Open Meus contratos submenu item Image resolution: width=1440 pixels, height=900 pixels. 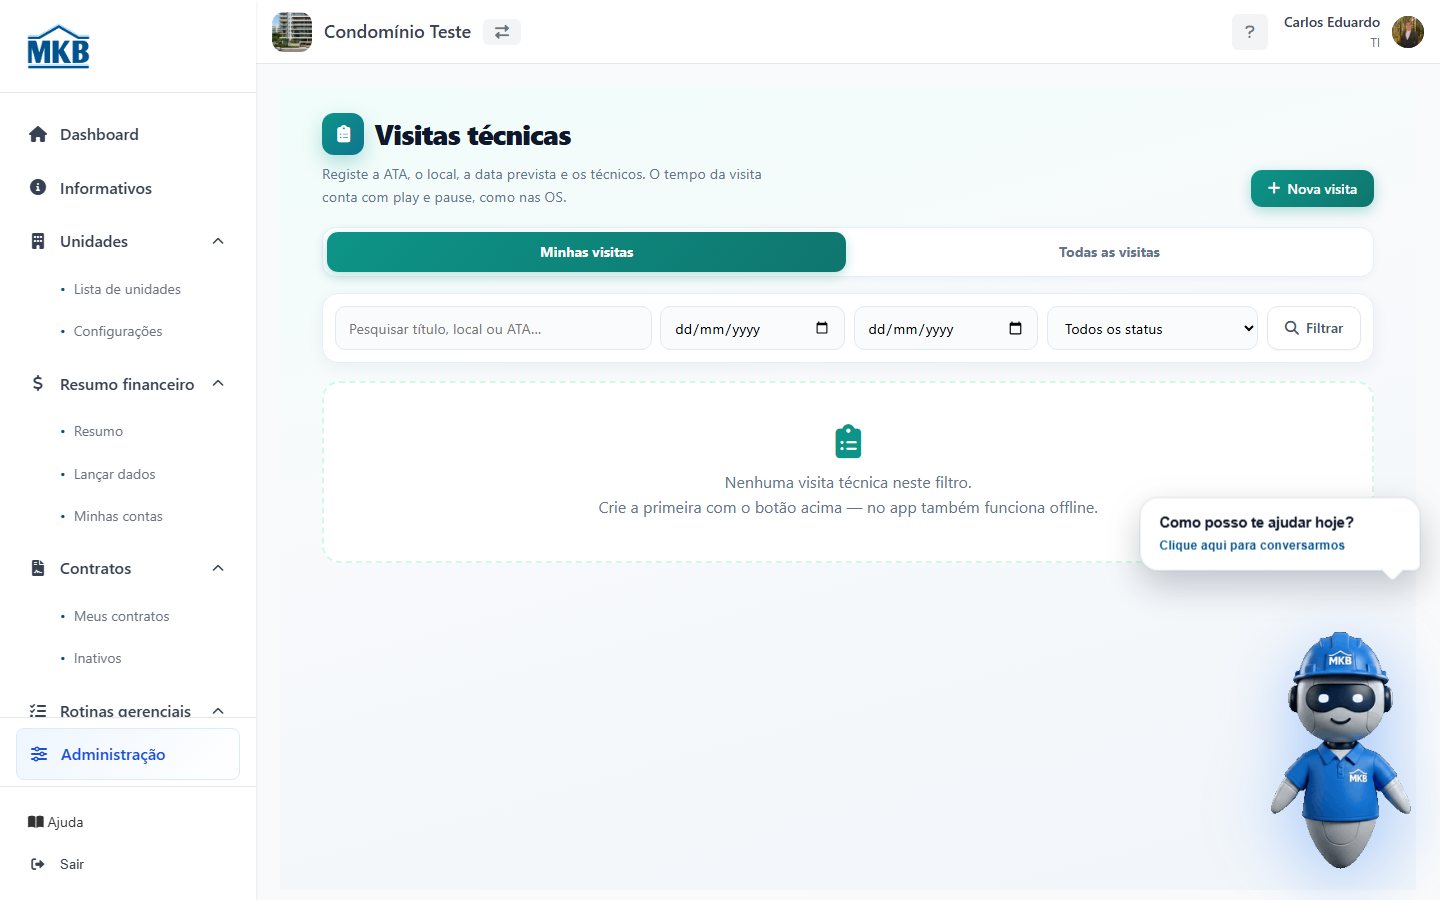click(121, 616)
